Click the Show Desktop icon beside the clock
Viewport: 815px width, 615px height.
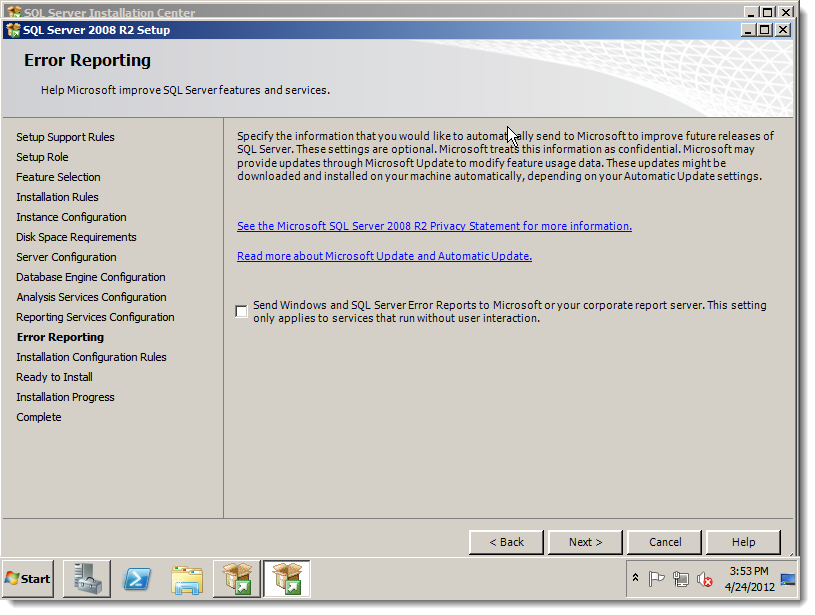[788, 579]
